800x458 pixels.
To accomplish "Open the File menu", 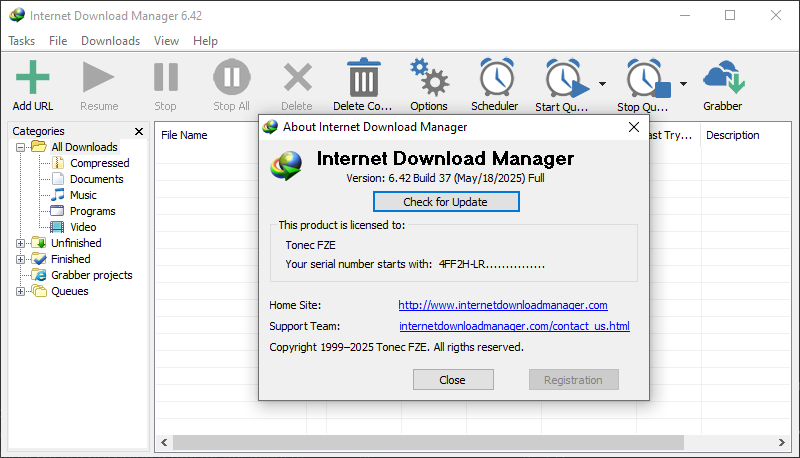I will click(x=58, y=41).
